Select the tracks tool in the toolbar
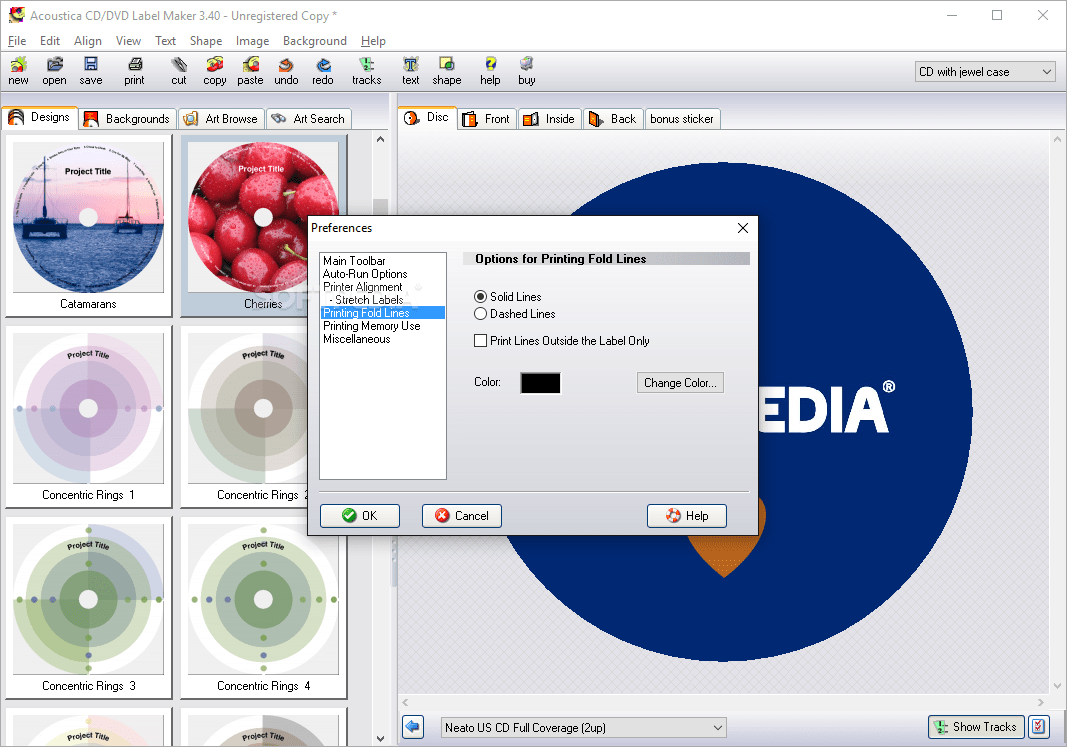 click(367, 70)
